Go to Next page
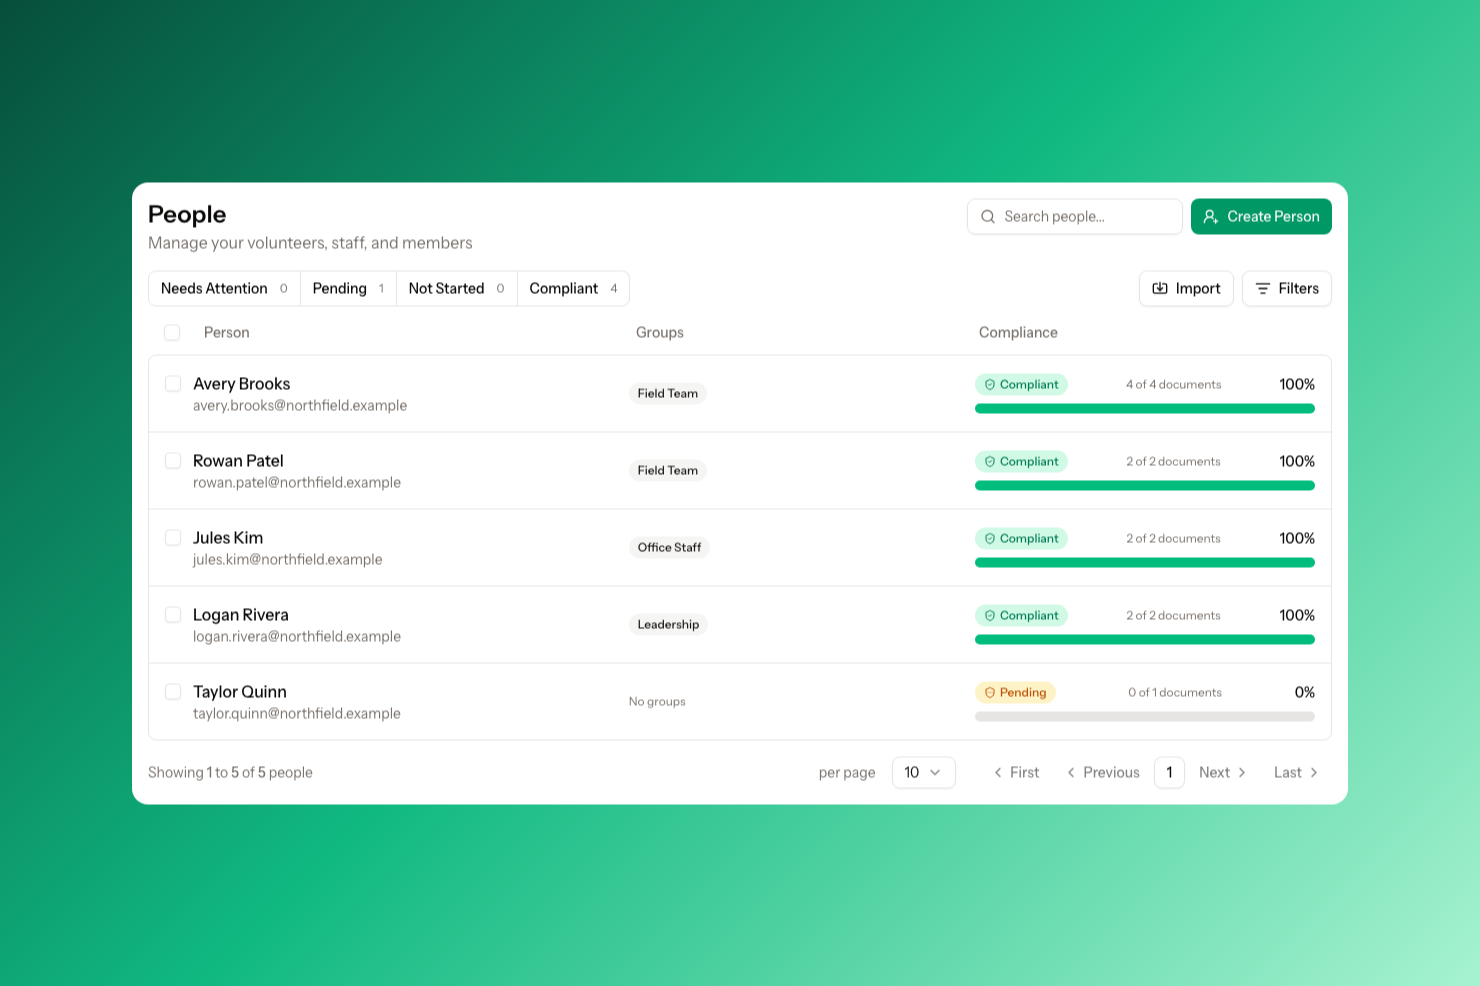The width and height of the screenshot is (1480, 986). click(1222, 772)
